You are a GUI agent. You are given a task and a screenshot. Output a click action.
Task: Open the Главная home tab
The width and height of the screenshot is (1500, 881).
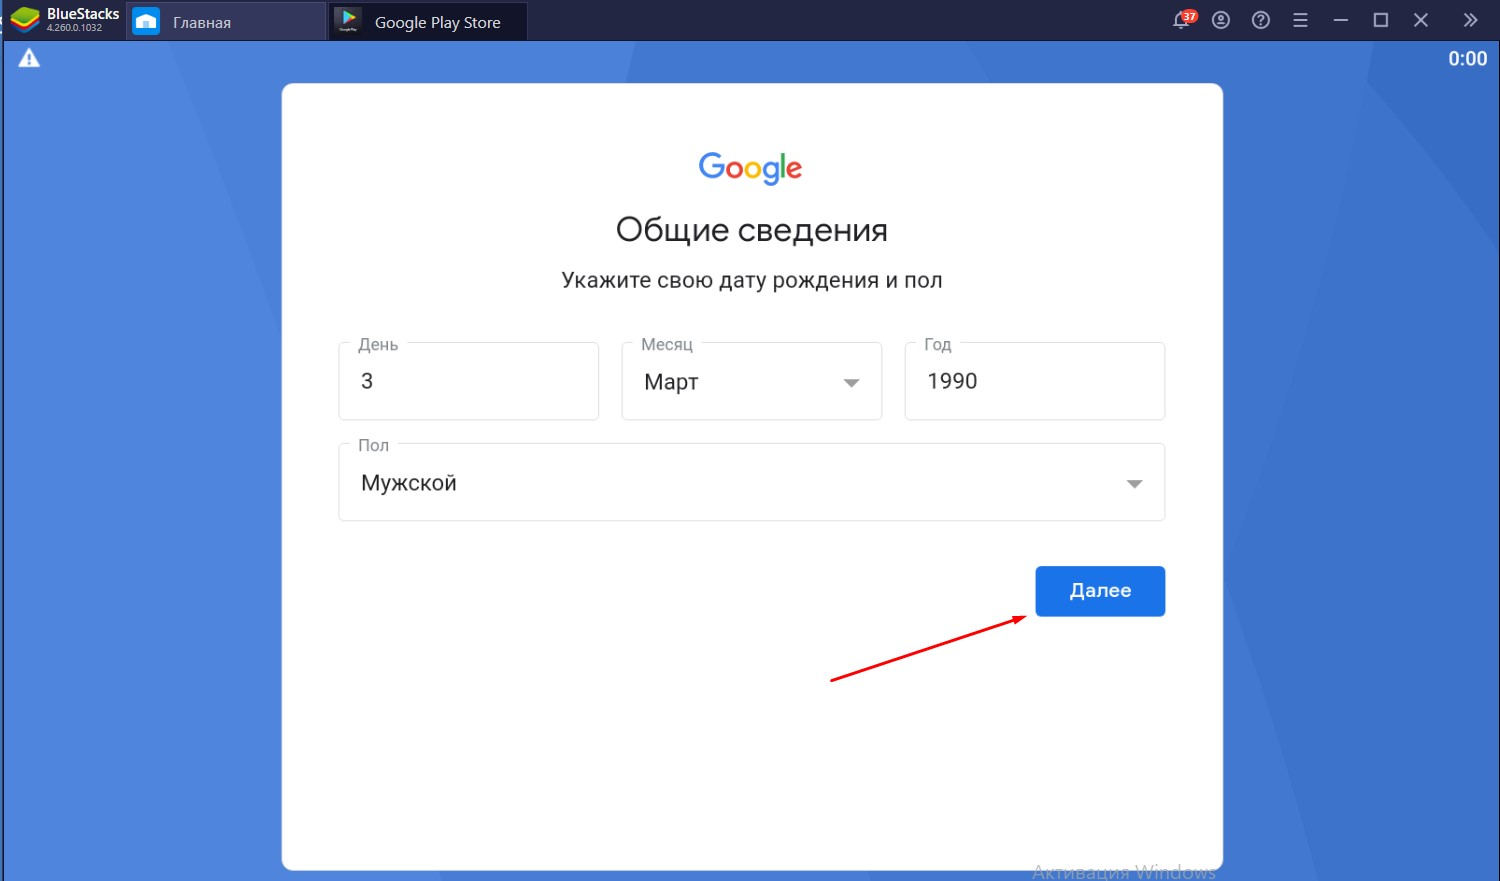[227, 21]
